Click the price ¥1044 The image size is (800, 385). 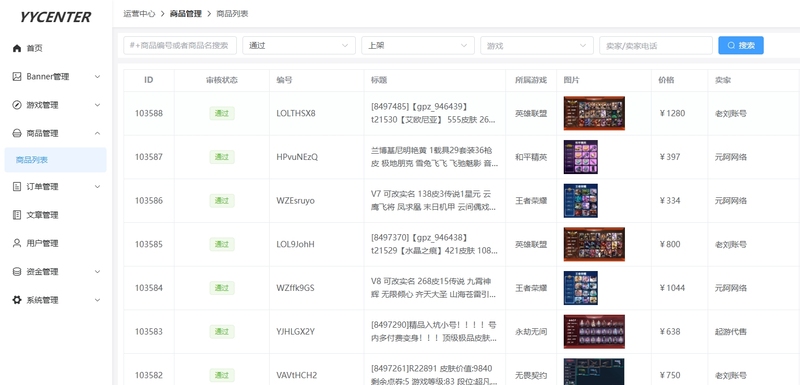point(672,288)
